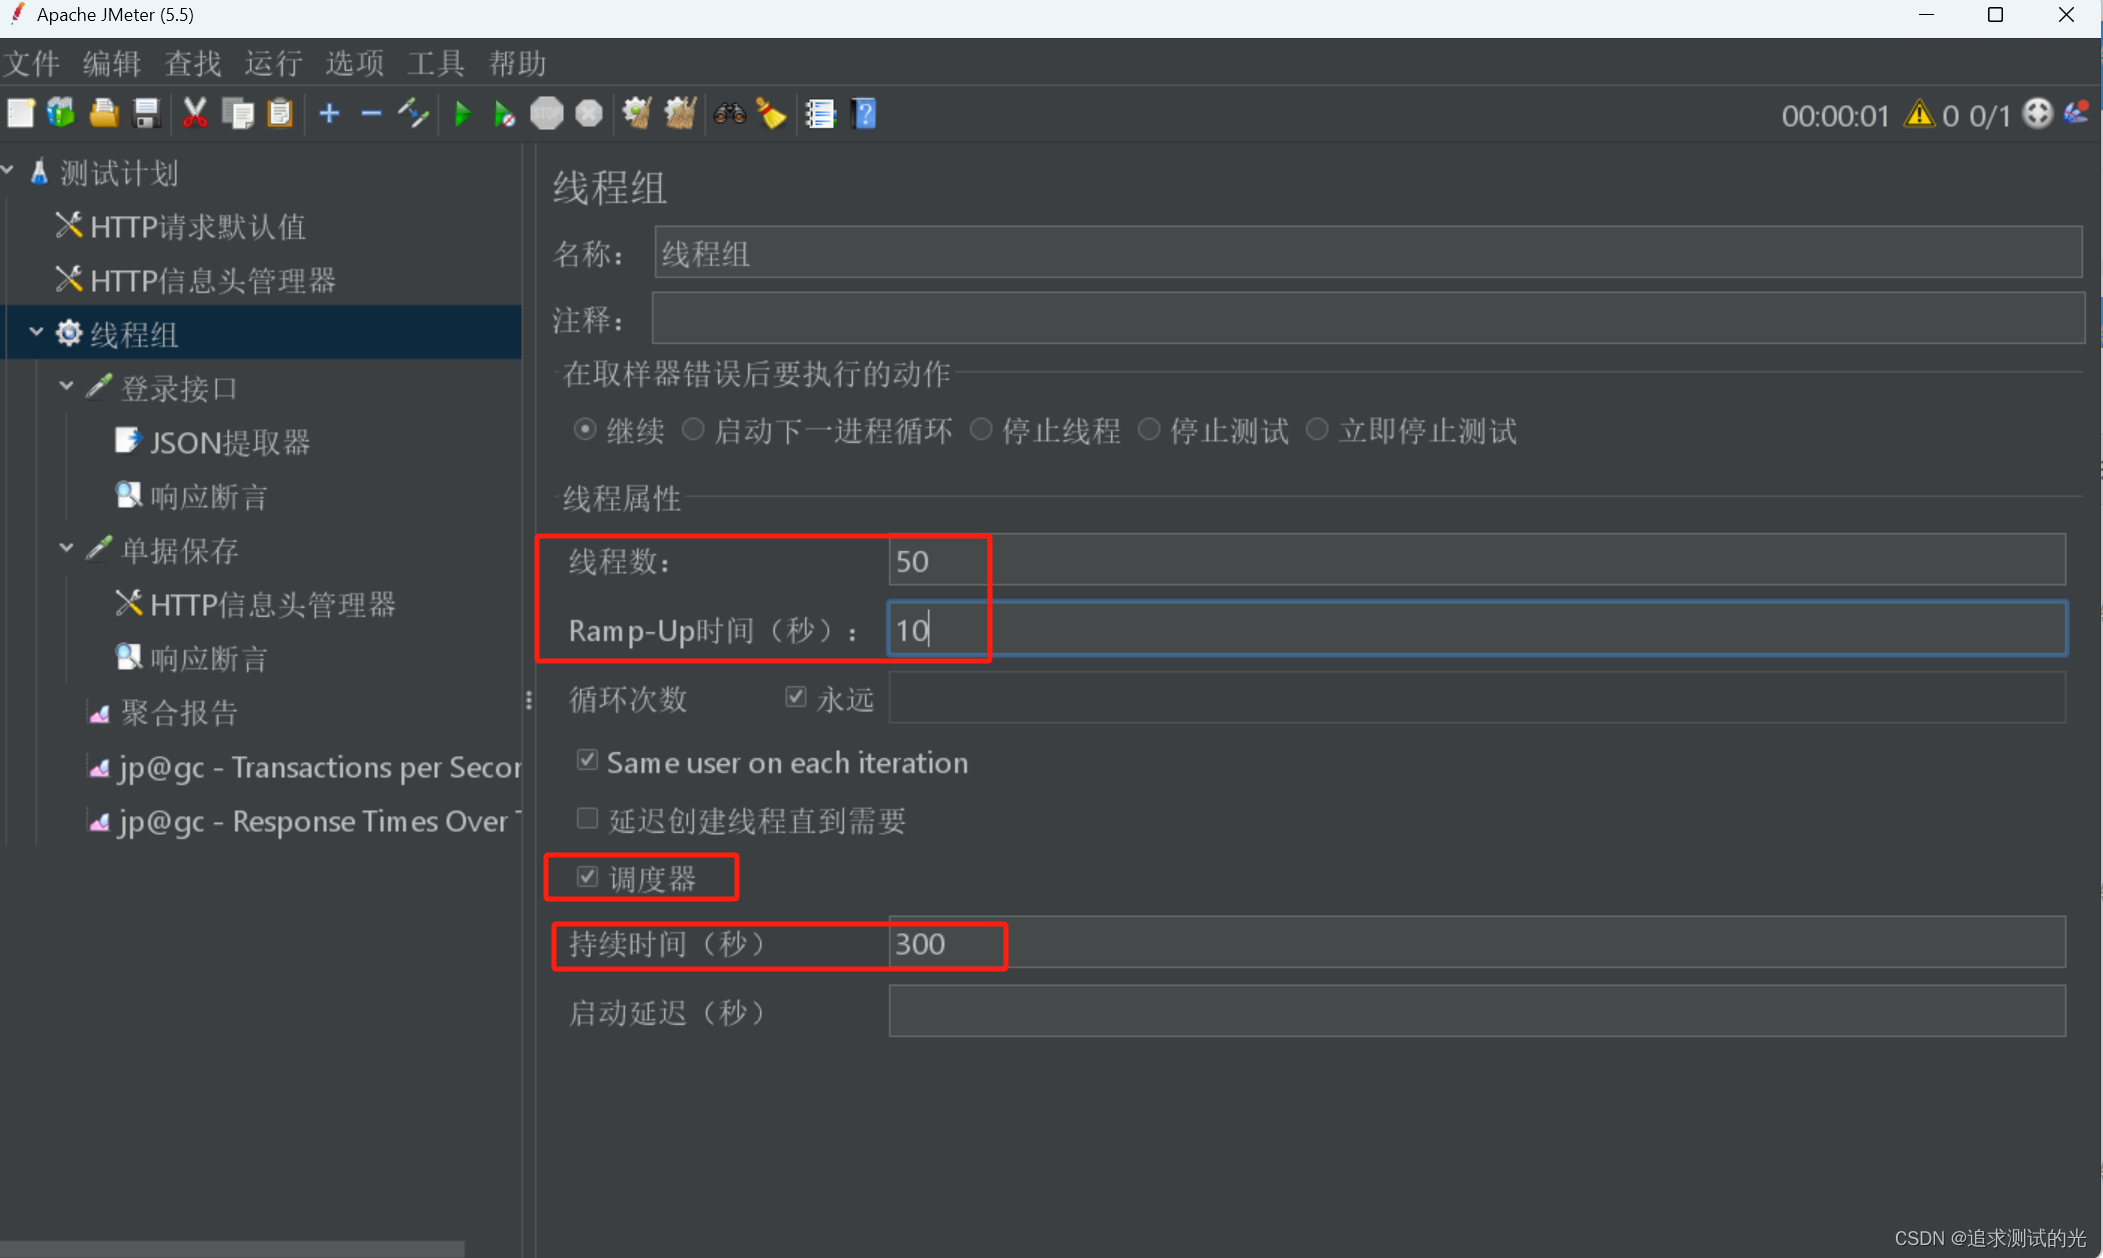Click the 注释 comment field
This screenshot has height=1258, width=2103.
point(1368,318)
